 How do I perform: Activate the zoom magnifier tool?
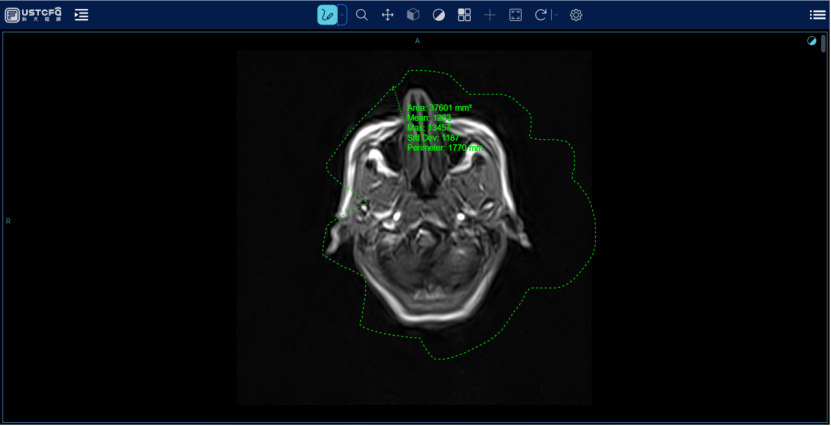[362, 15]
